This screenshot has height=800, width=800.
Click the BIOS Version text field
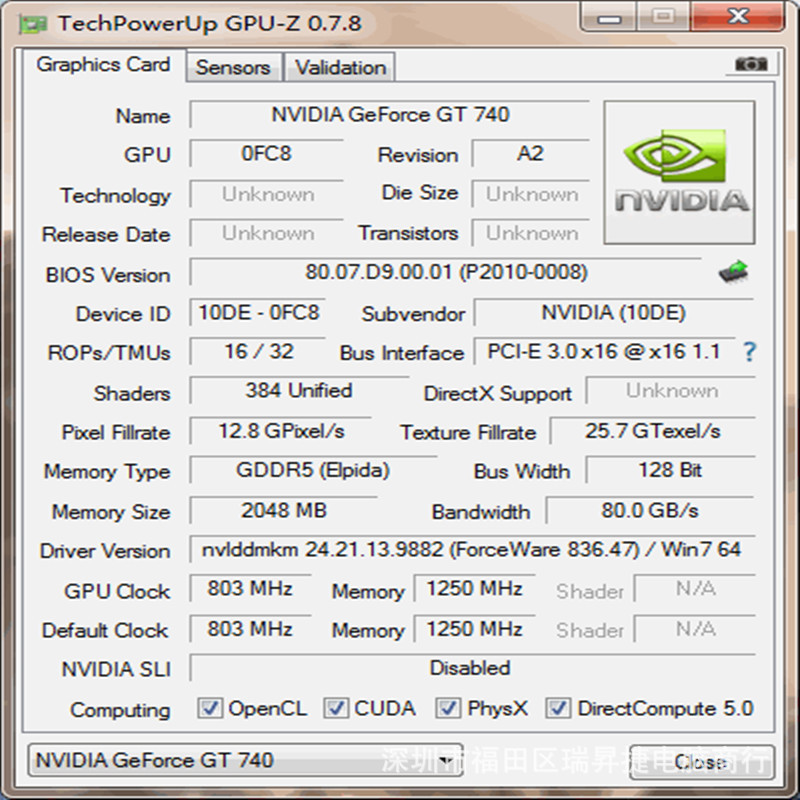(446, 272)
